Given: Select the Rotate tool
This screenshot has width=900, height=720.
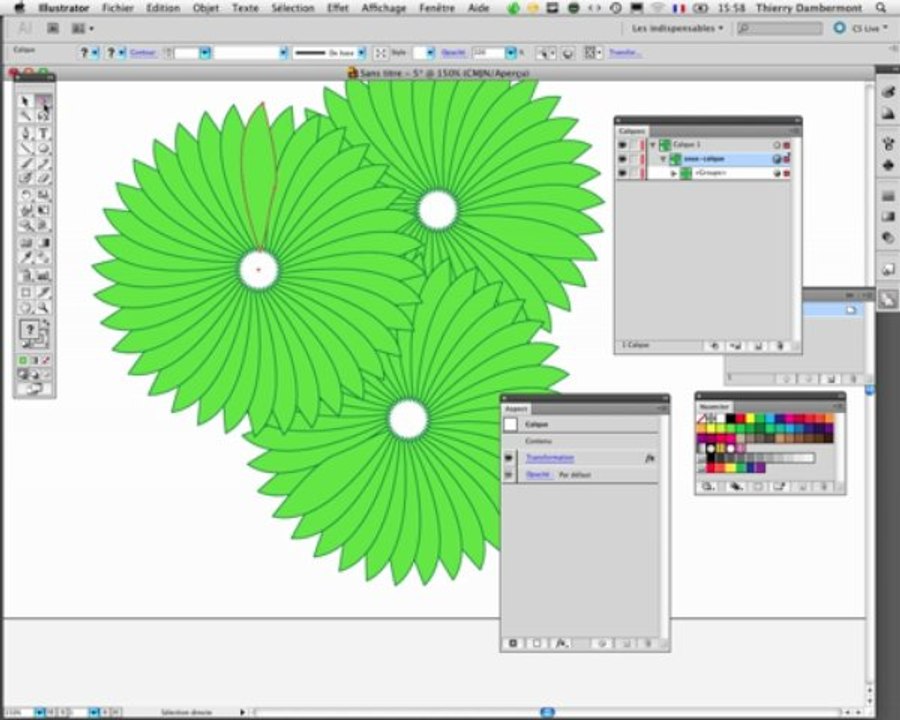Looking at the screenshot, I should click(25, 195).
